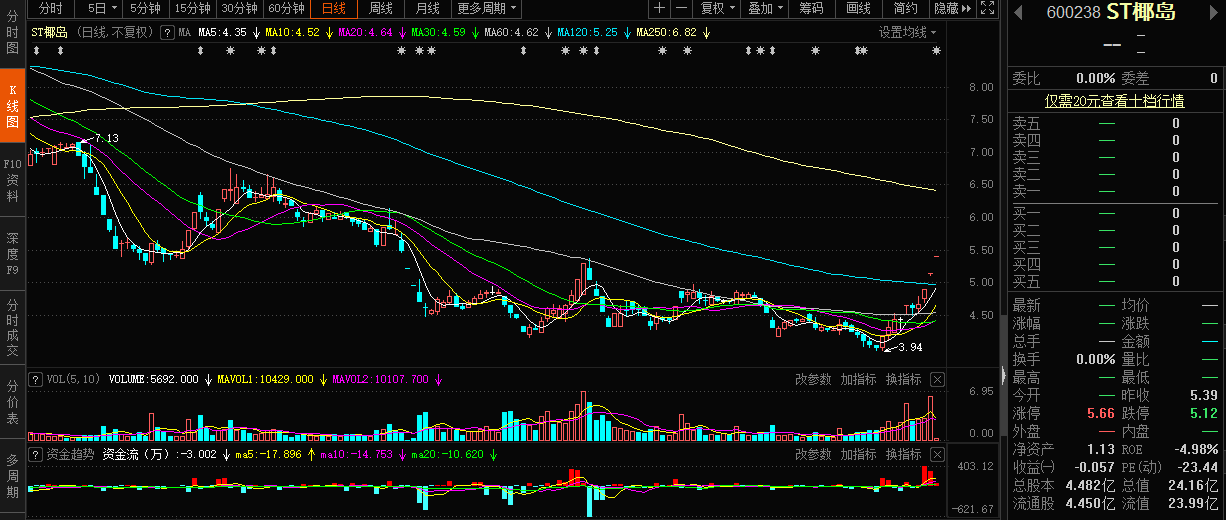Click the 3.94 low price marker
The height and width of the screenshot is (520, 1226).
[909, 347]
